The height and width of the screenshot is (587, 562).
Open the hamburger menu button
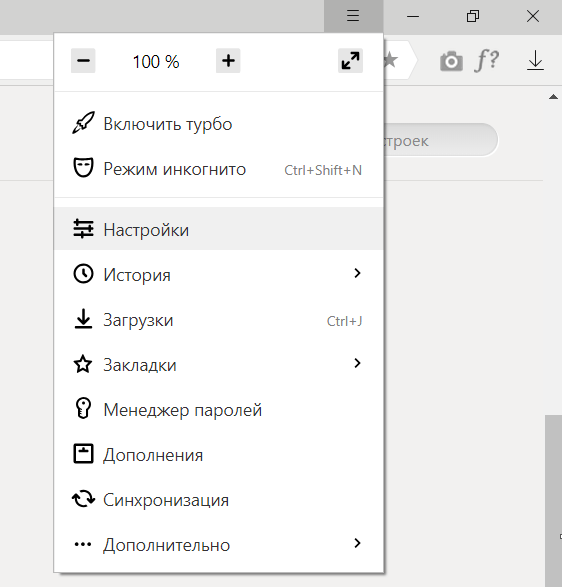[353, 16]
